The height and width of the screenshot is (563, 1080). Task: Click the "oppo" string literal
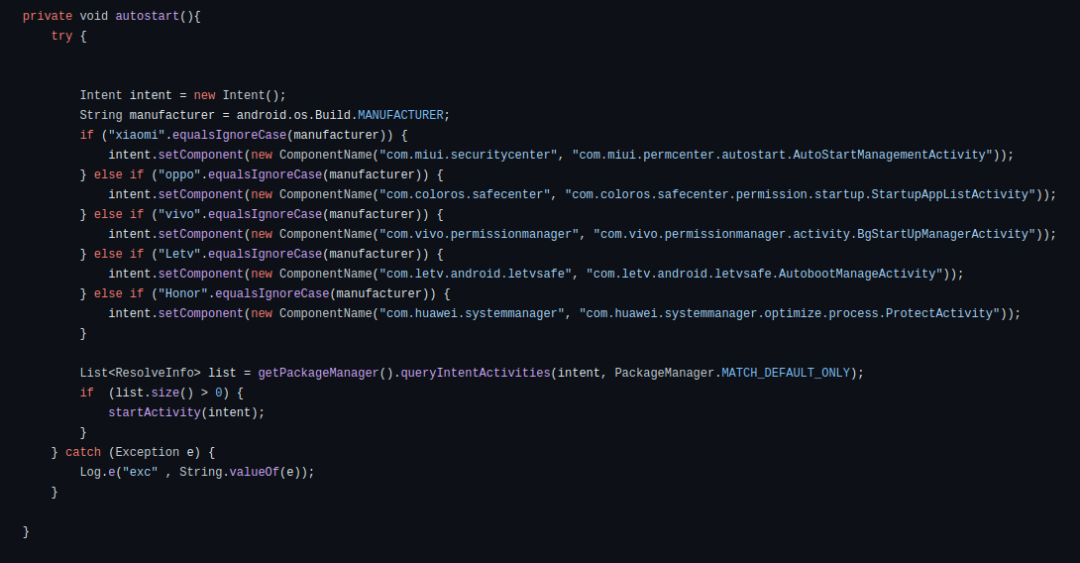point(179,175)
